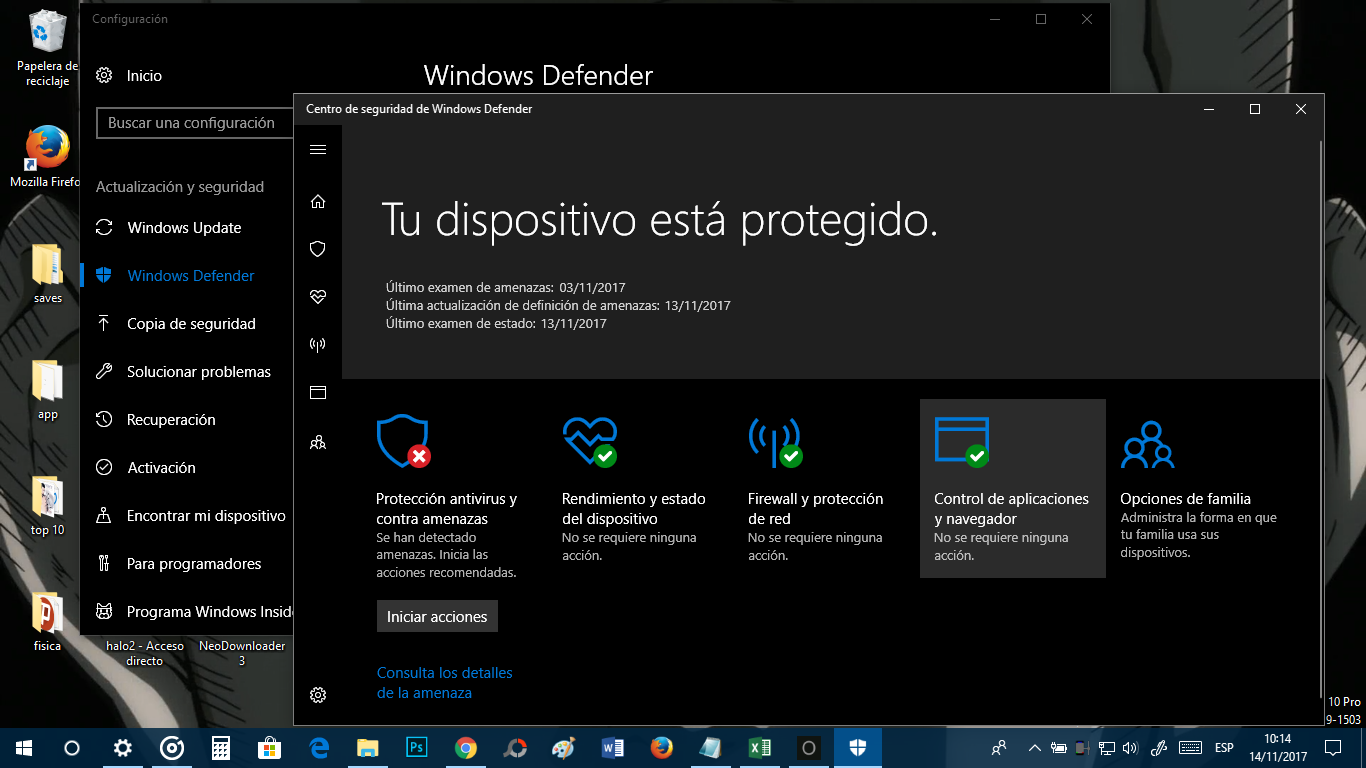Image resolution: width=1366 pixels, height=768 pixels.
Task: Go to Inicio in Configuración window
Action: [x=144, y=76]
